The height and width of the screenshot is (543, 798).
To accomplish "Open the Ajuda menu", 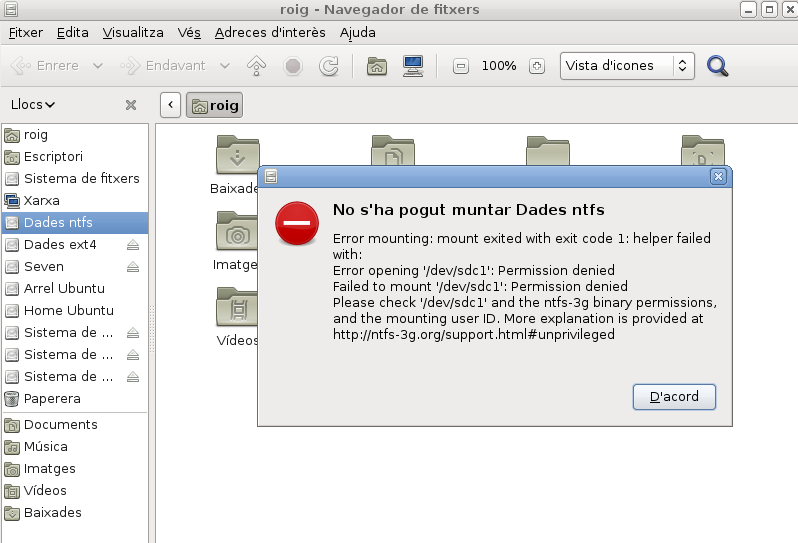I will (x=357, y=33).
